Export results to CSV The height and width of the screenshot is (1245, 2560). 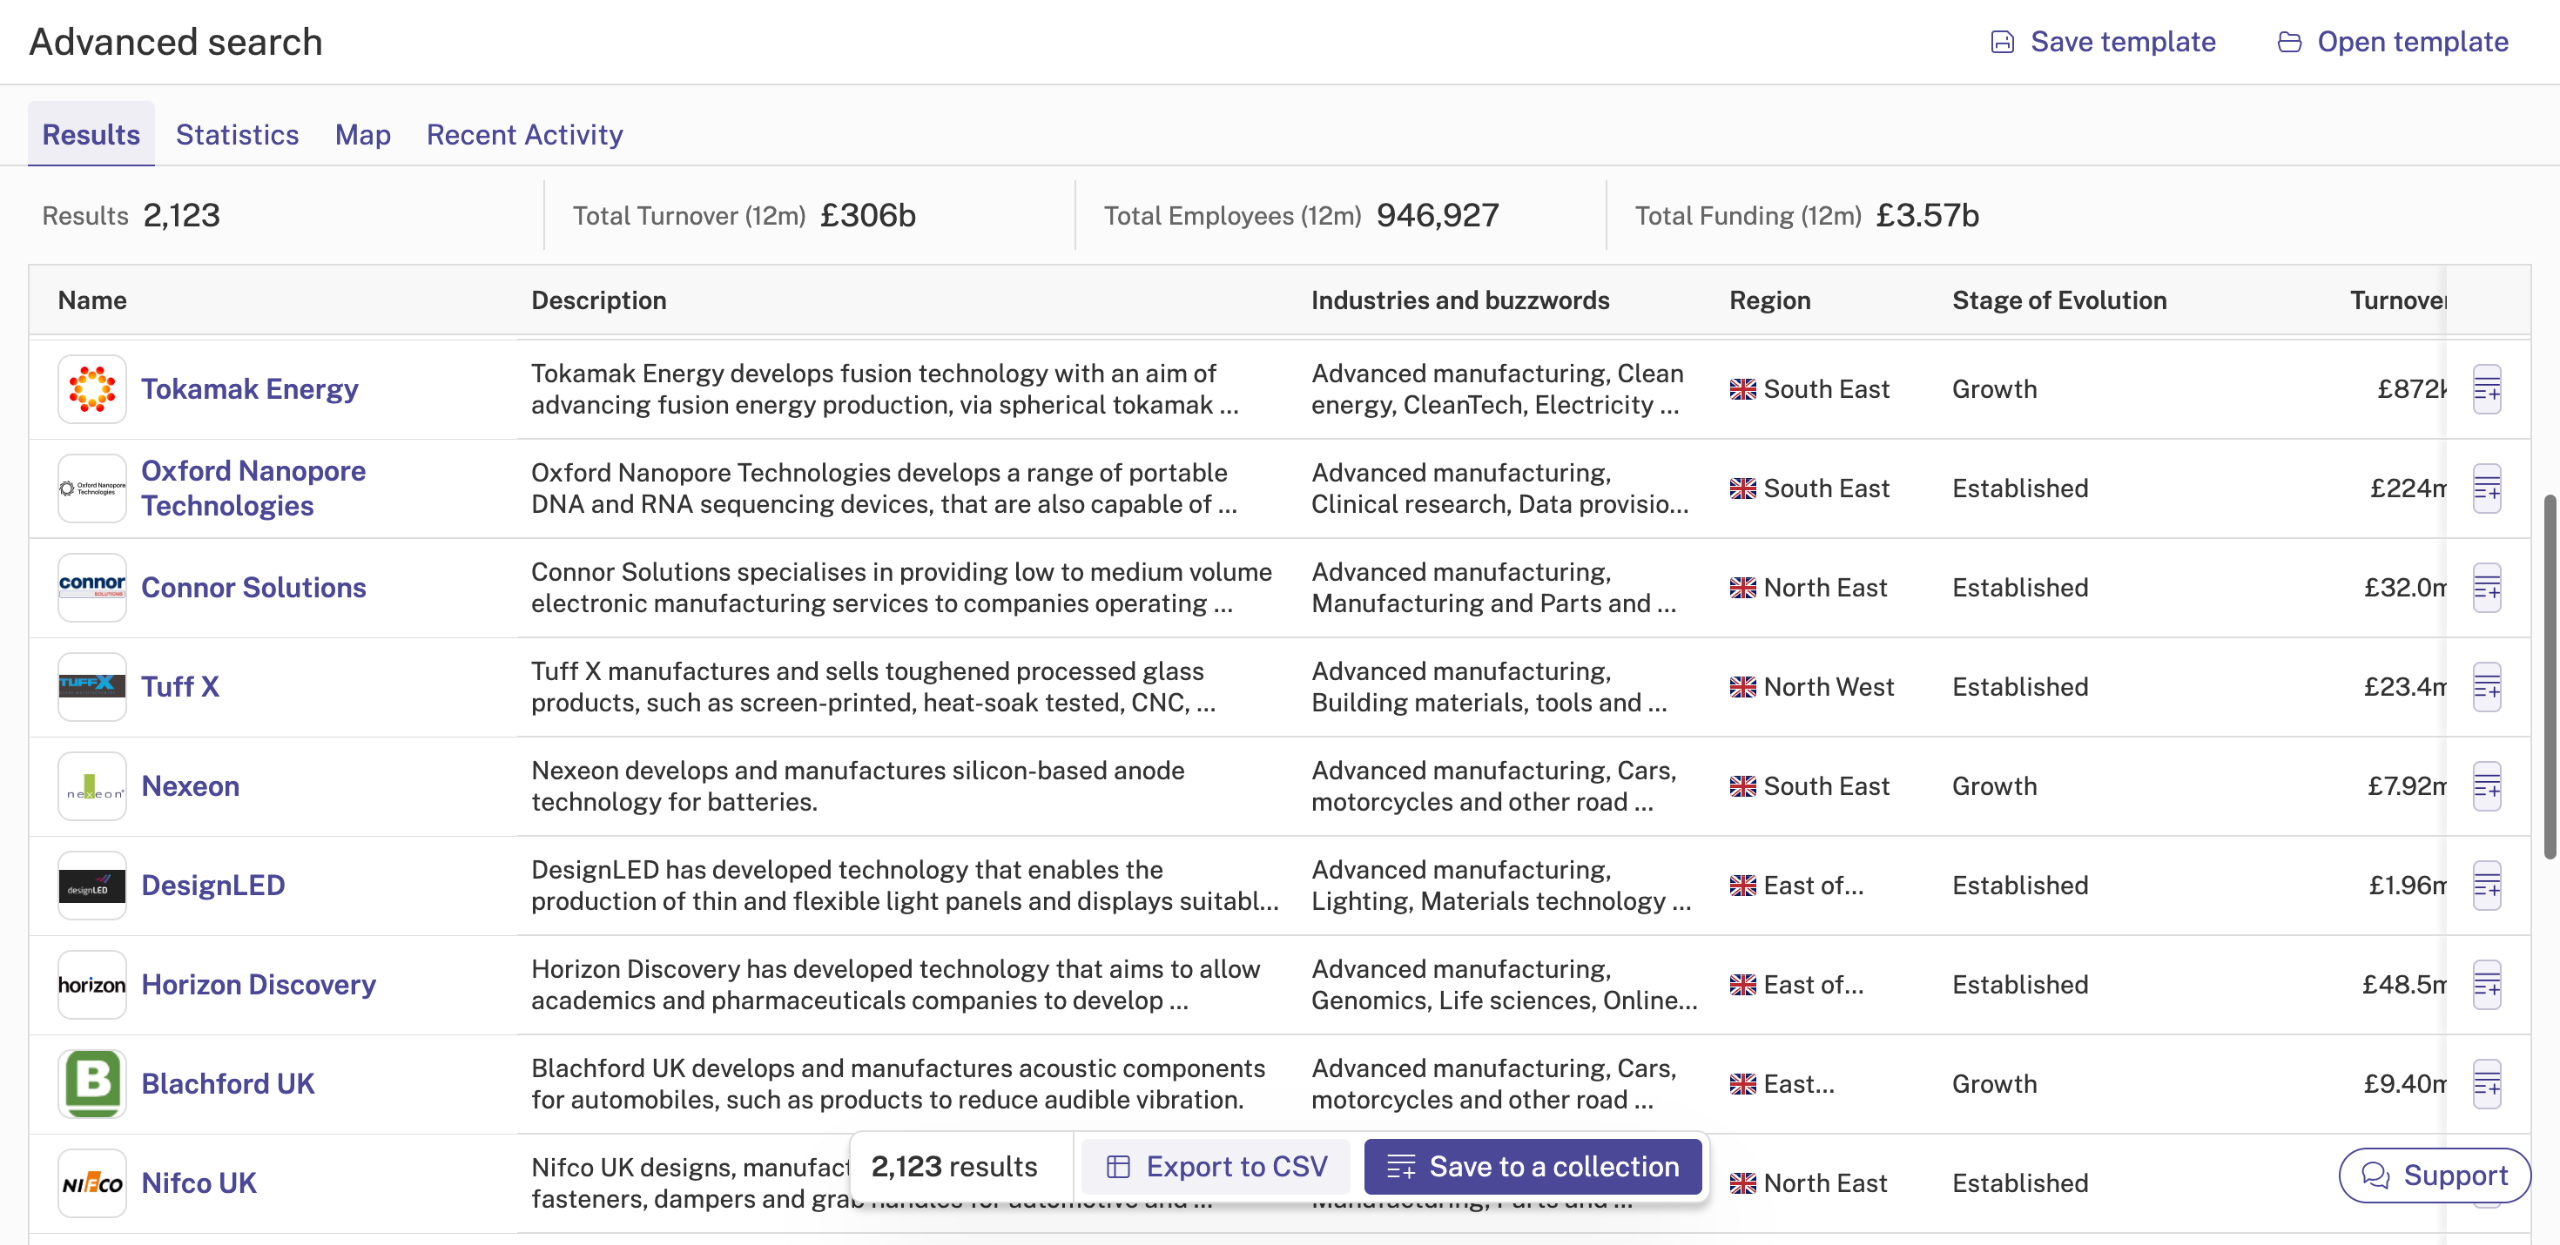point(1217,1167)
